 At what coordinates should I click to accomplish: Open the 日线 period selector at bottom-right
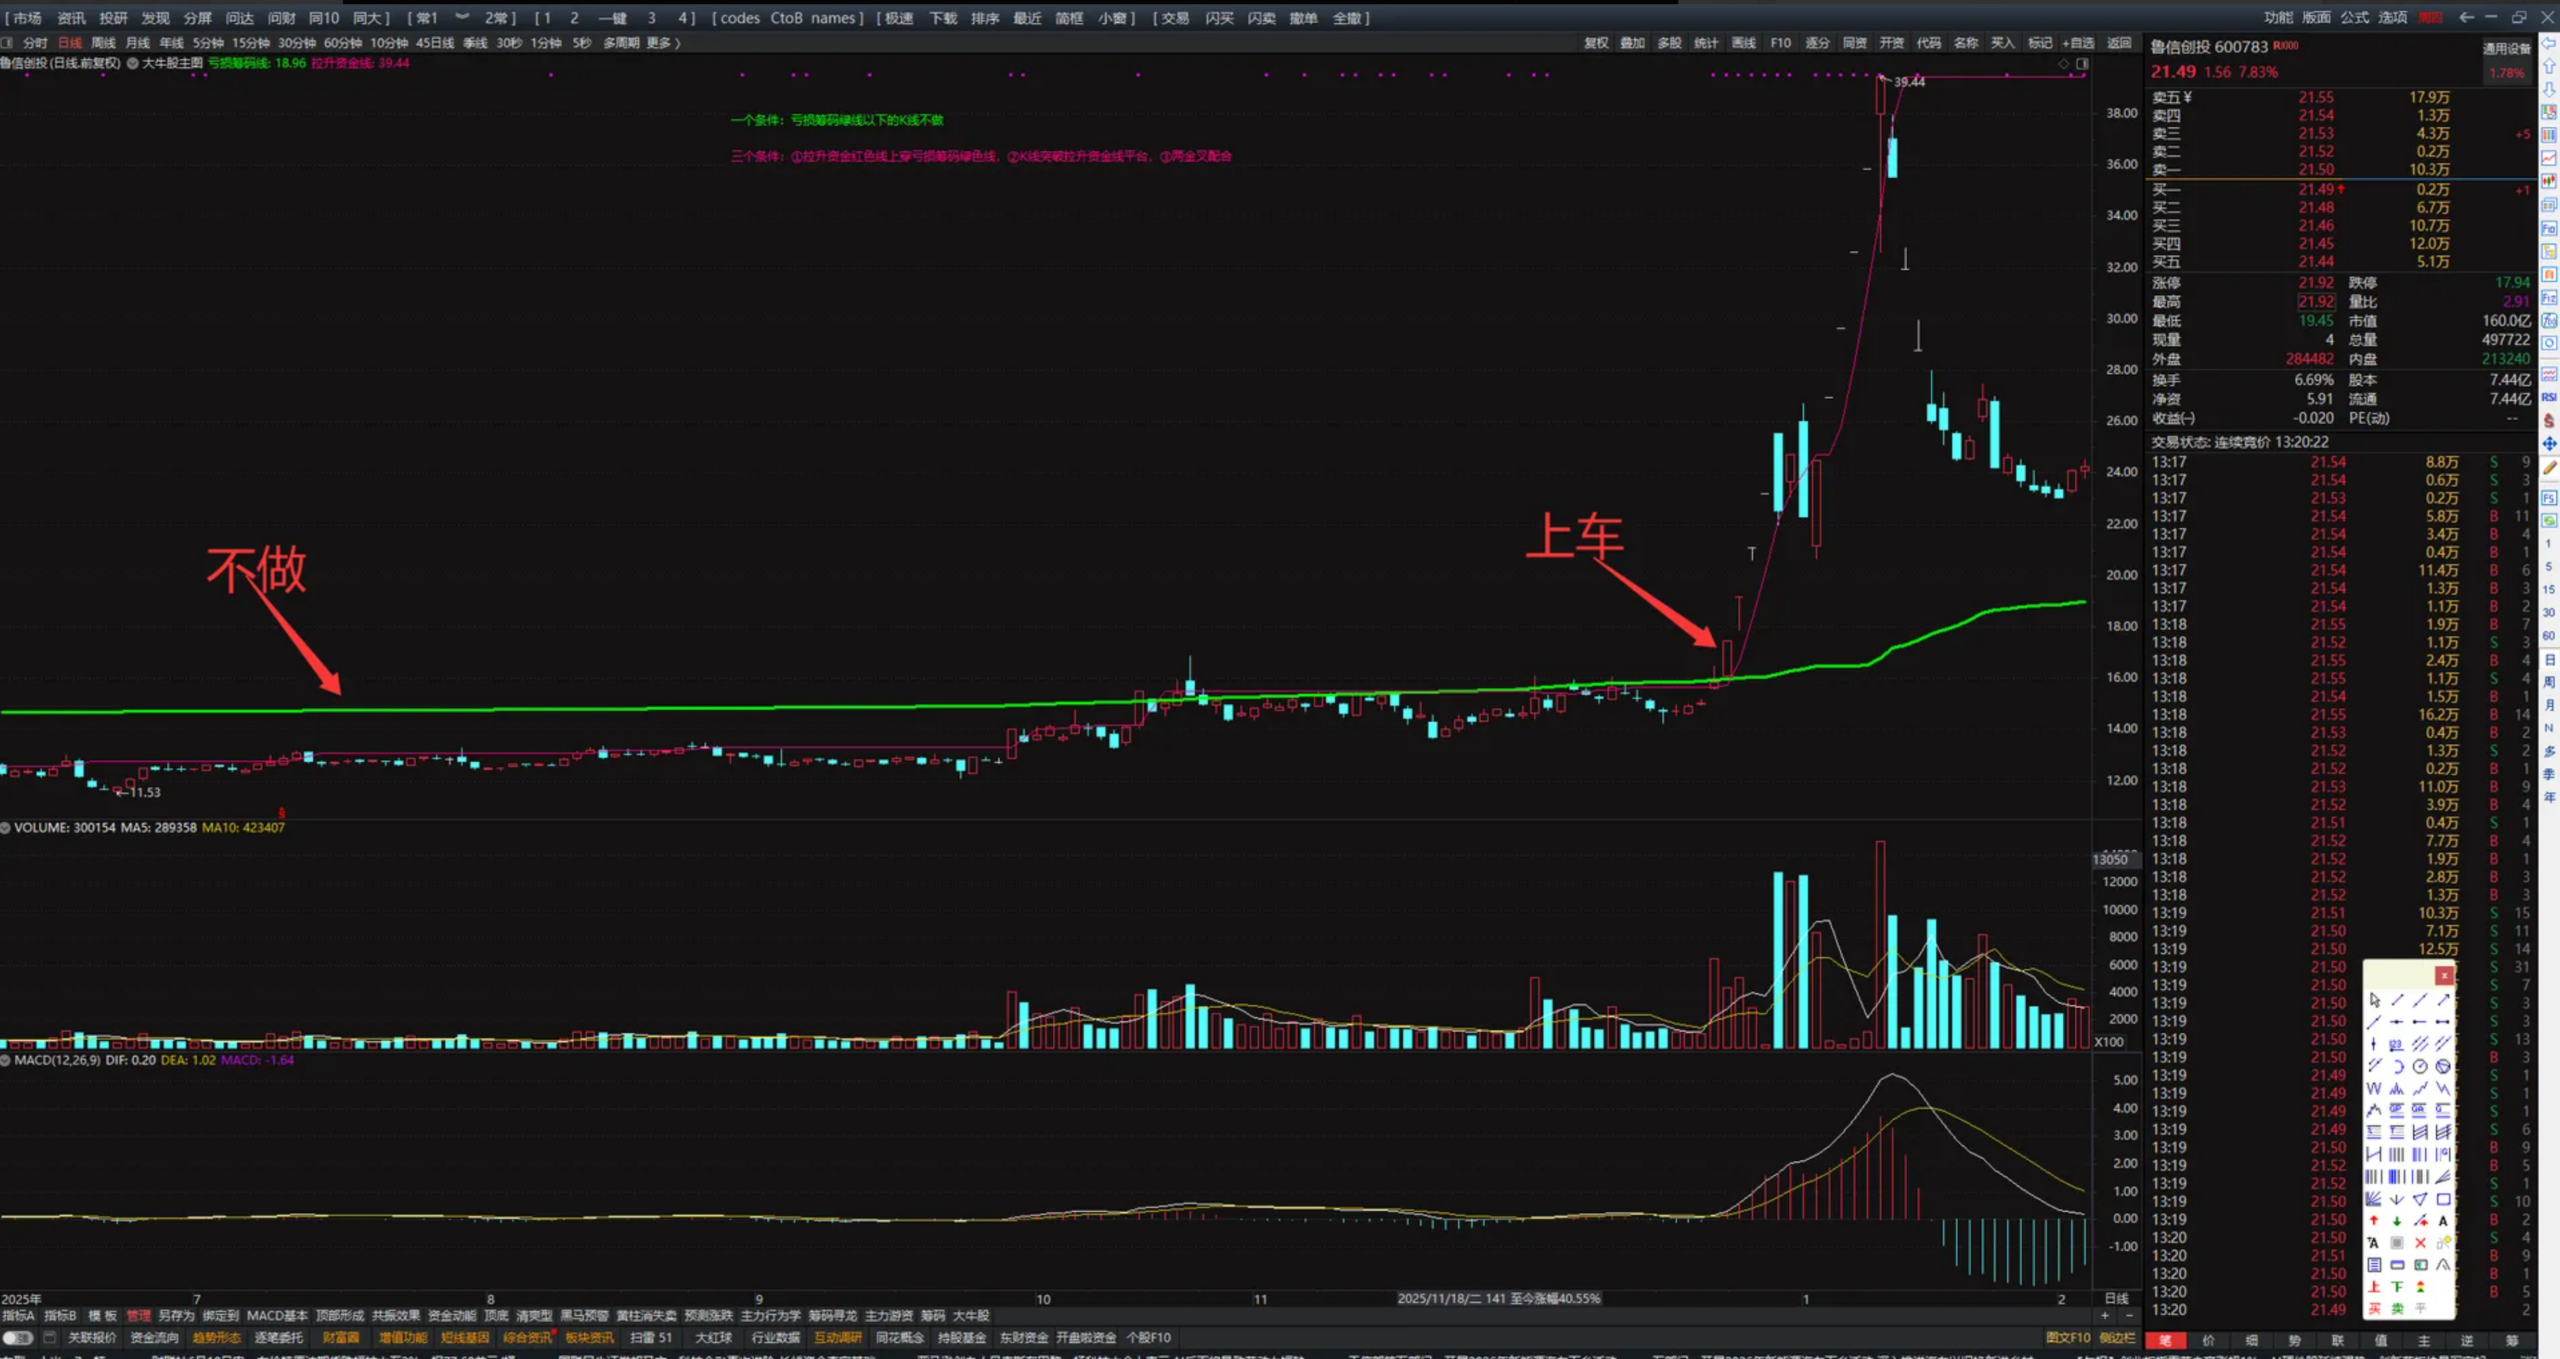coord(2116,1298)
